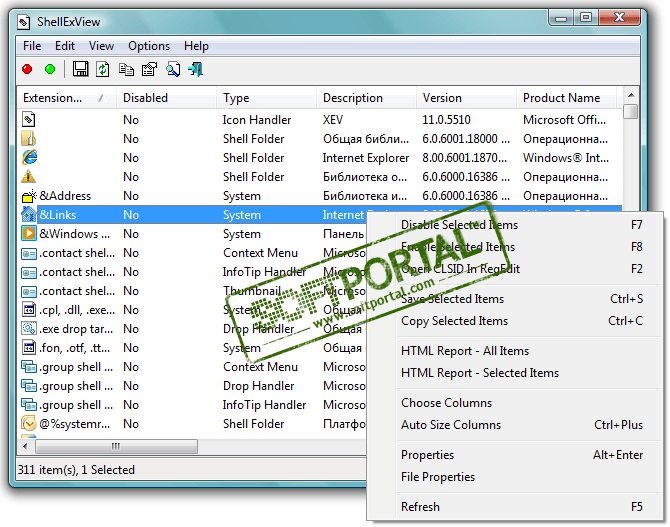The height and width of the screenshot is (527, 670).
Task: Click the .group shell Drop Handler icon
Action: tap(29, 386)
